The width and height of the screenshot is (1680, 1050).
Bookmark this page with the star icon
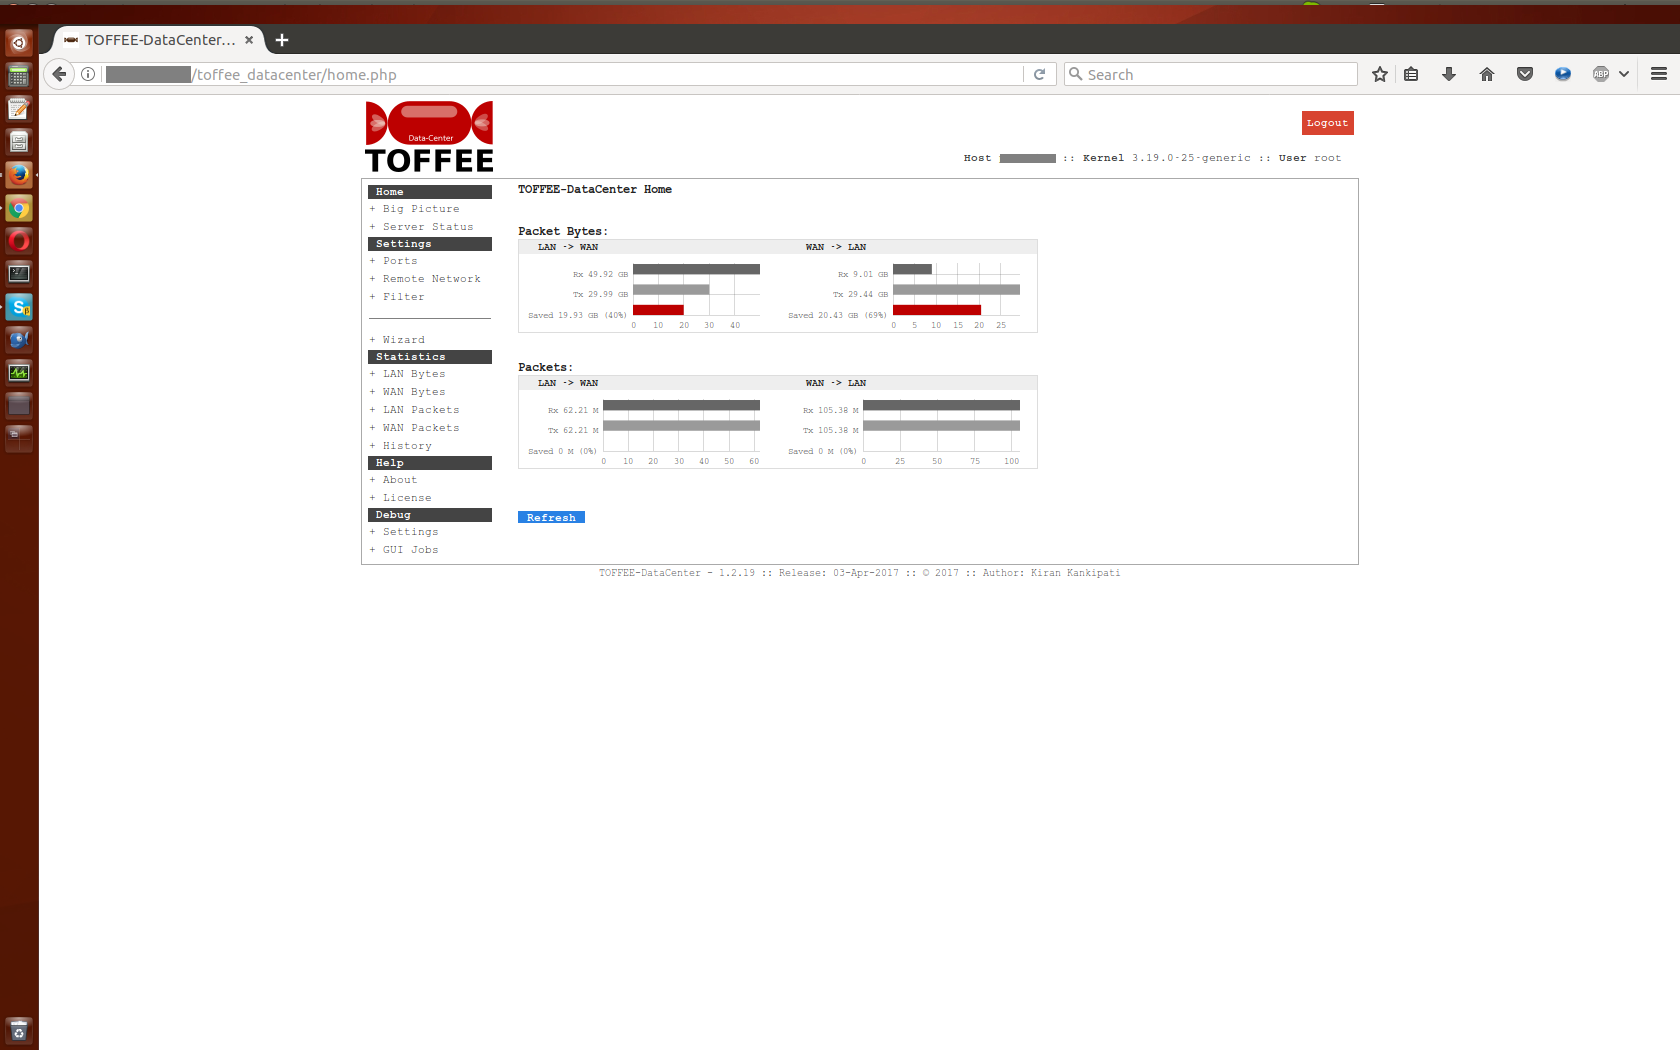coord(1380,74)
